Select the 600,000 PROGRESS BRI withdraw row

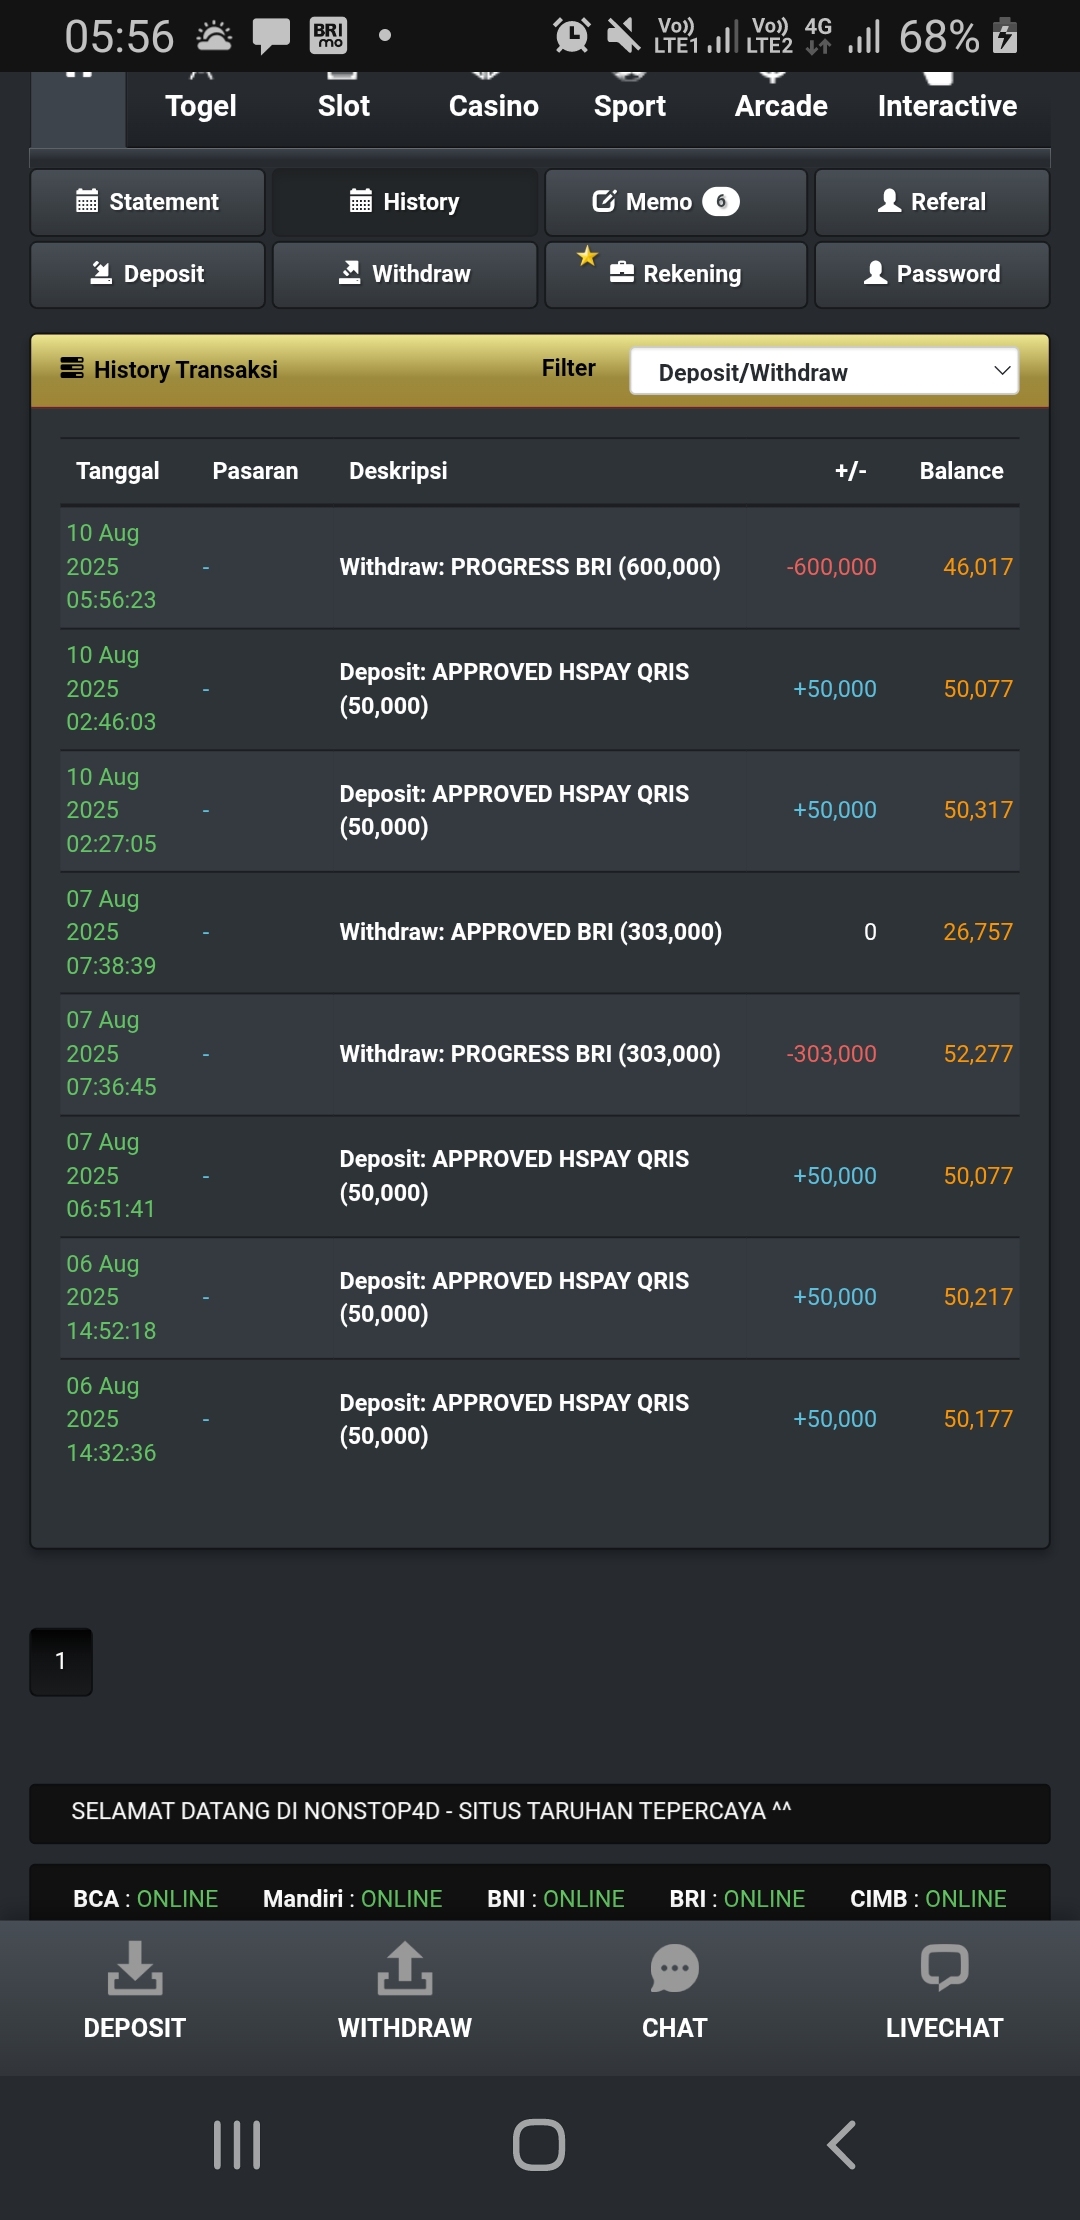[540, 567]
